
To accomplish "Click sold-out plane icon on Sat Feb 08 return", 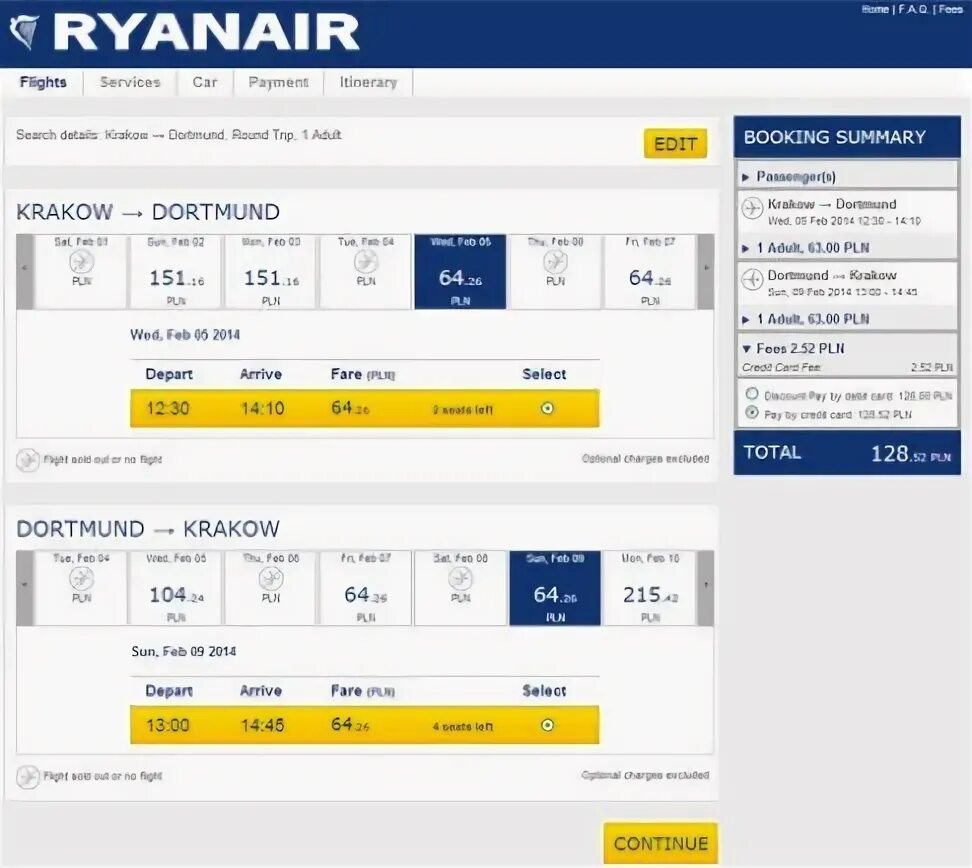I will (x=461, y=578).
